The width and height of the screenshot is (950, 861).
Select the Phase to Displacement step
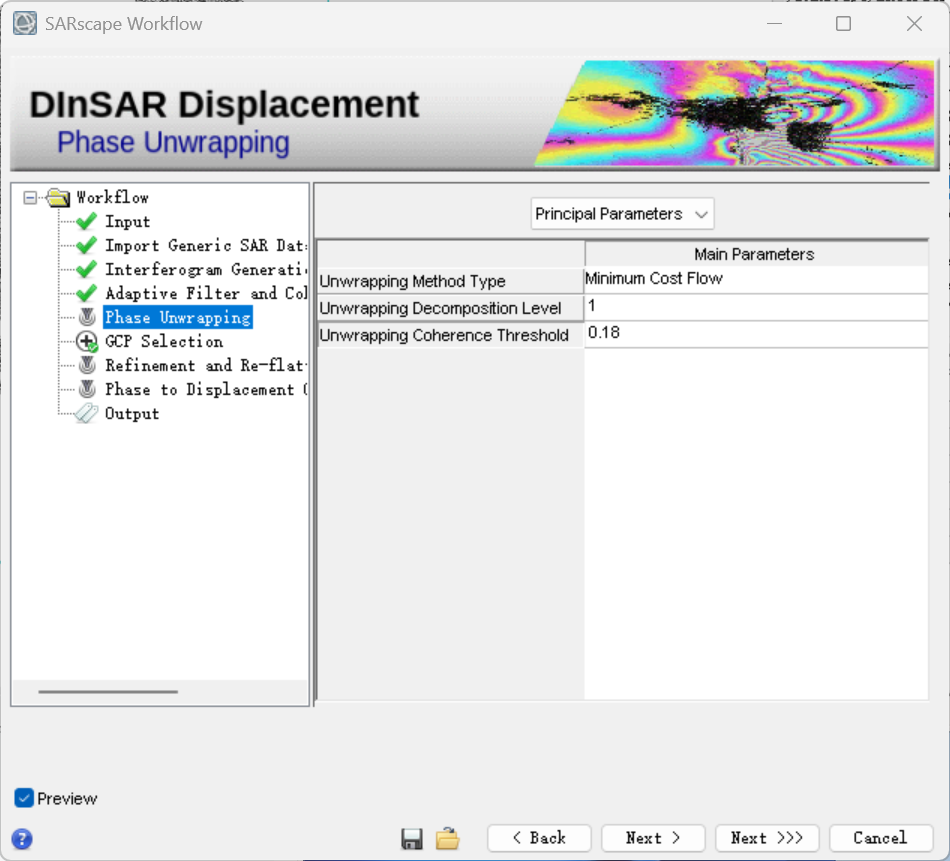pyautogui.click(x=206, y=389)
